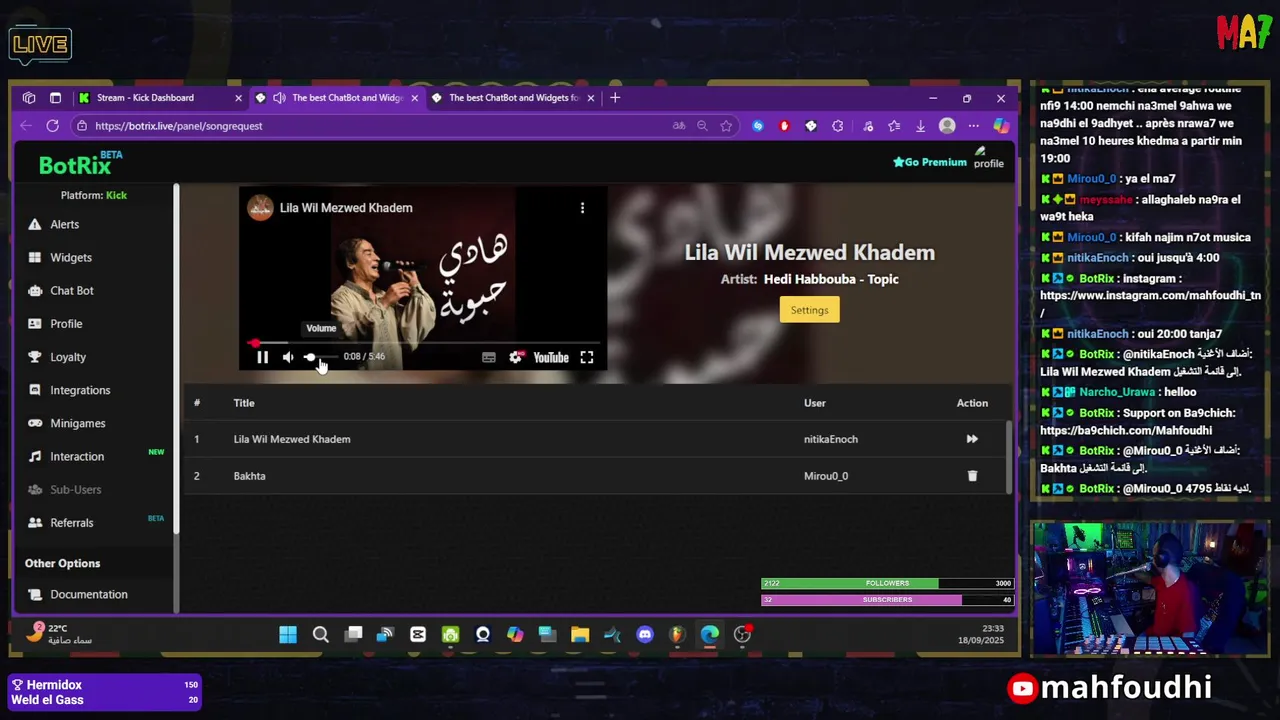
Task: Open browser downloads
Action: click(920, 126)
